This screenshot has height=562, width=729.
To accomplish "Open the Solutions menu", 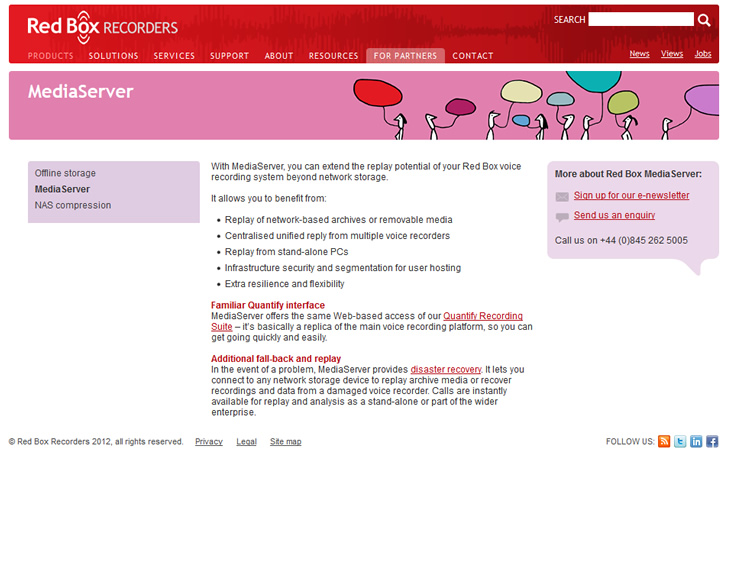I will (113, 56).
